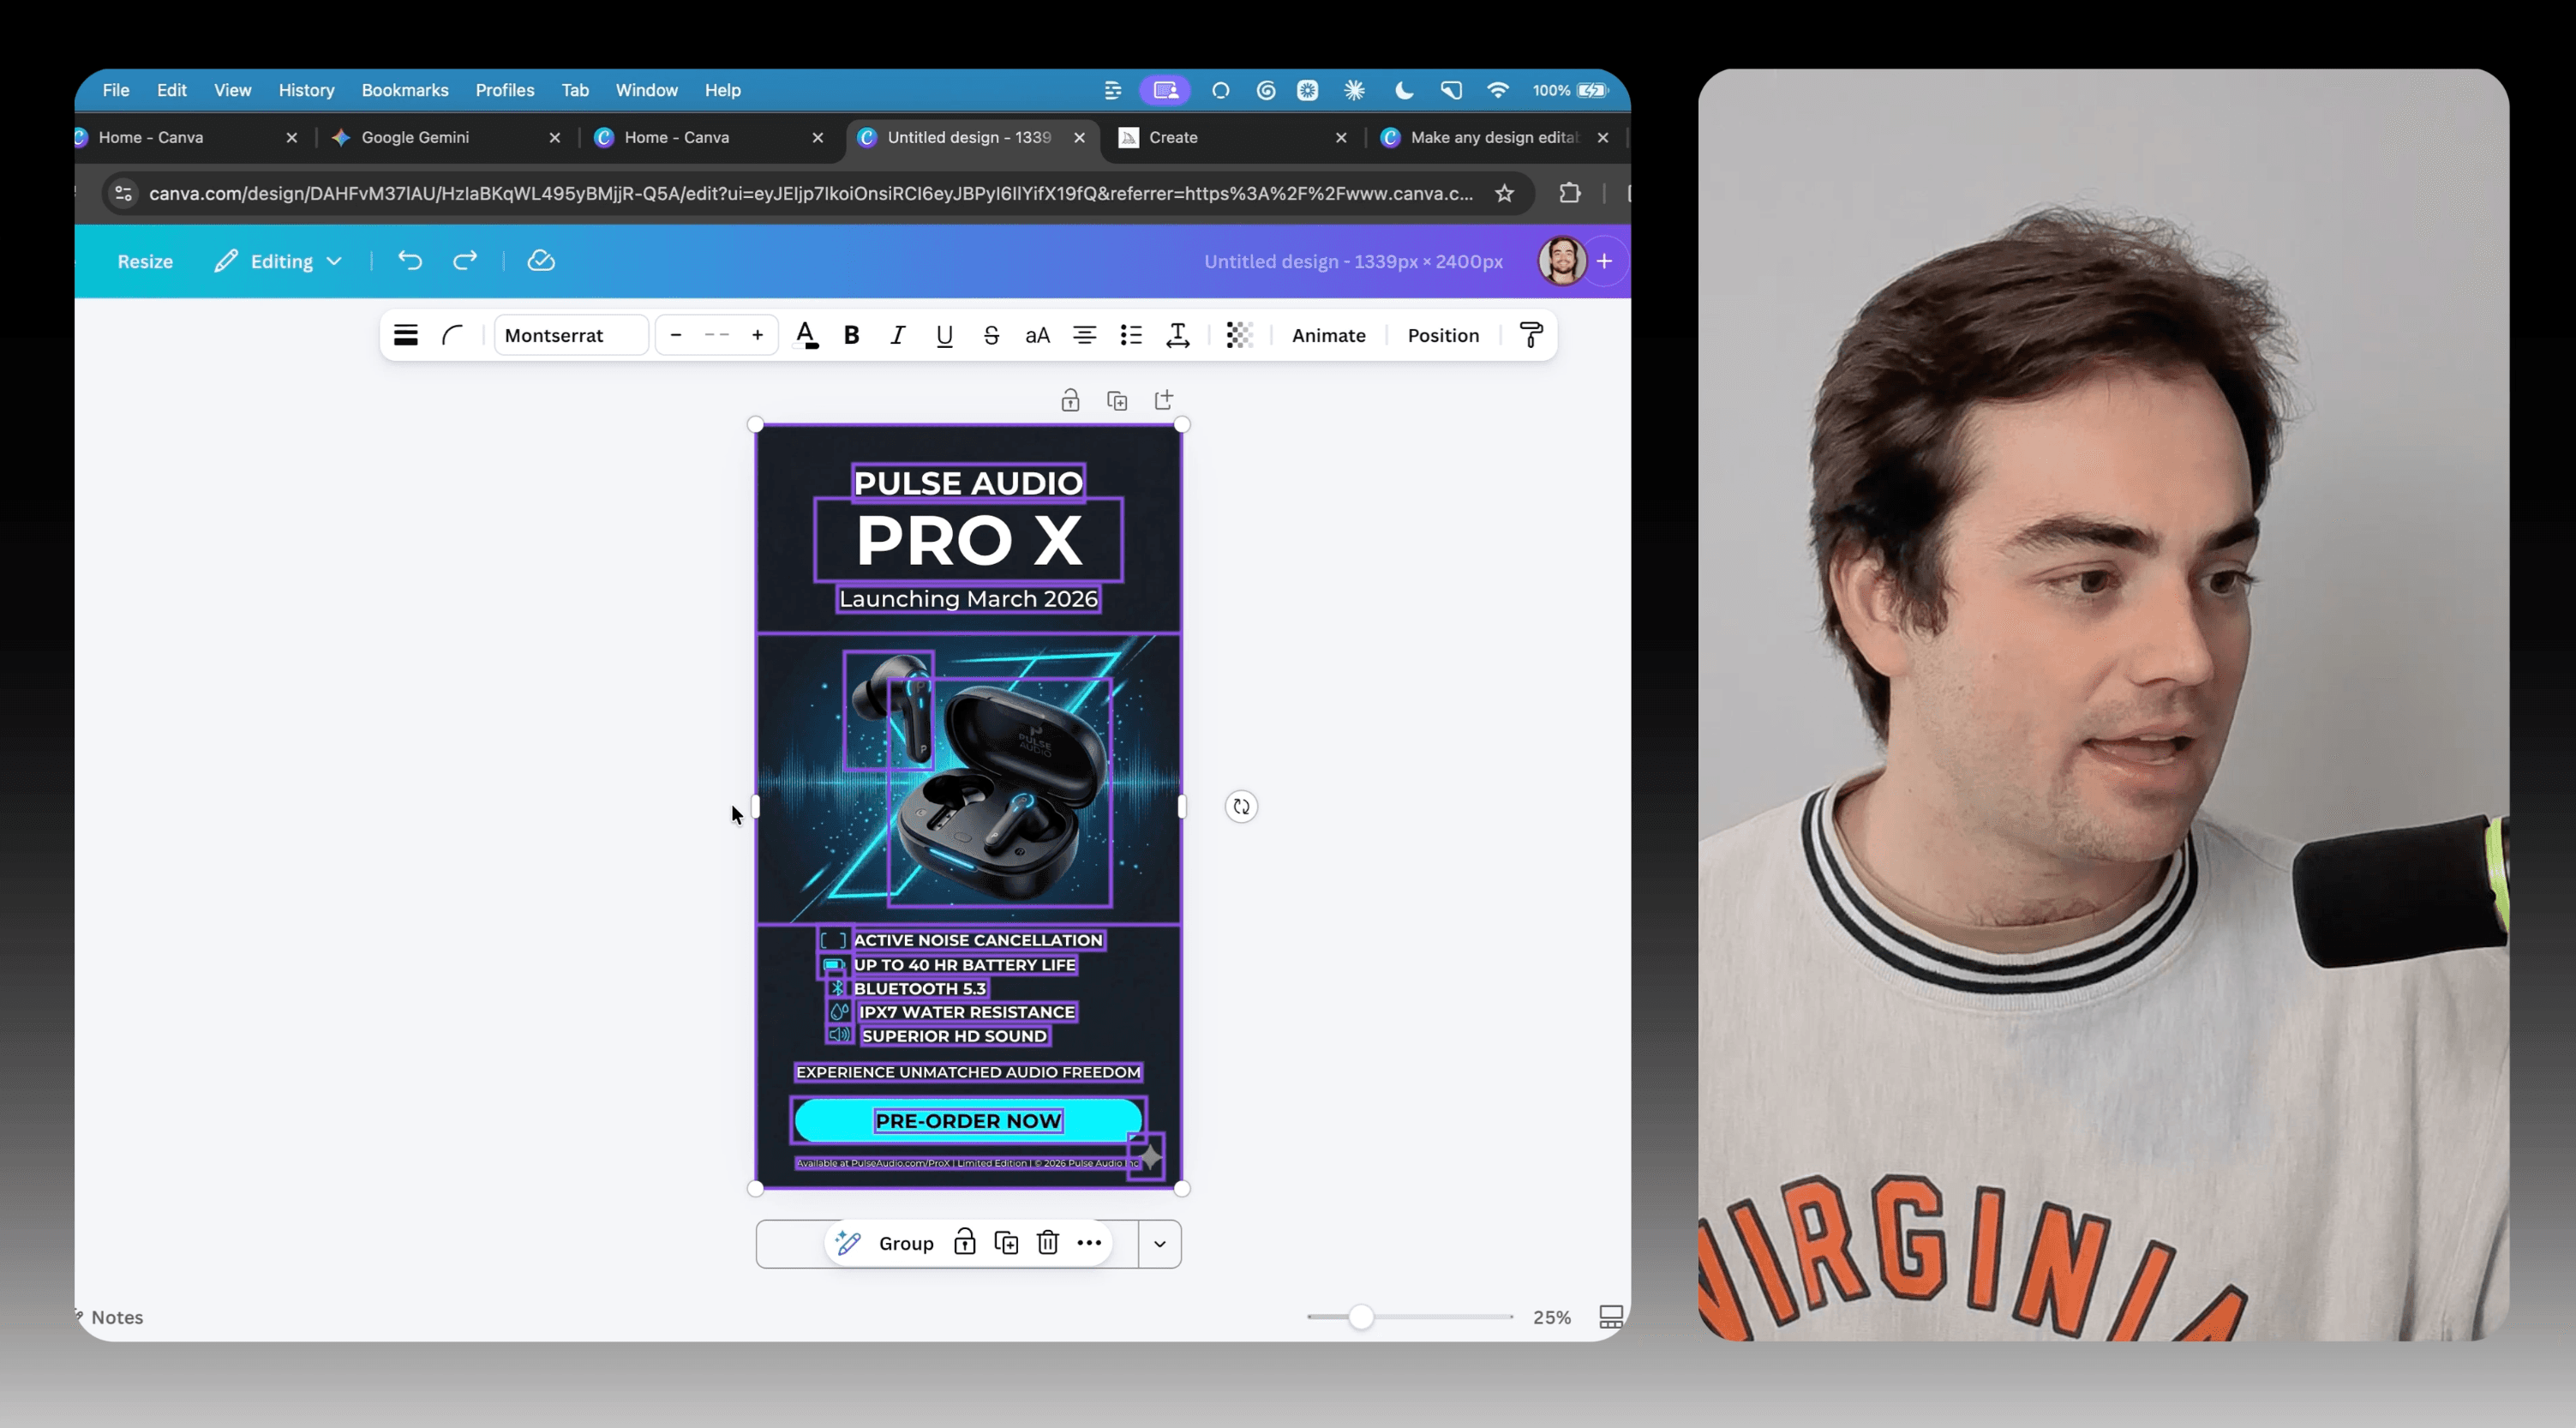Viewport: 2576px width, 1428px height.
Task: Delete selection with the trash icon
Action: pyautogui.click(x=1047, y=1243)
